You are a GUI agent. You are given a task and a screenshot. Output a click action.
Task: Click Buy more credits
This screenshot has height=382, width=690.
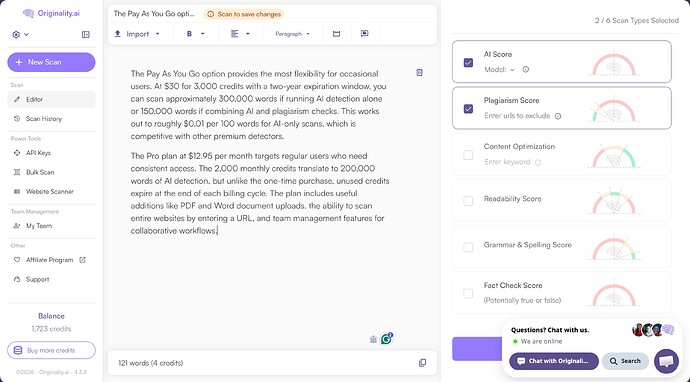click(51, 350)
